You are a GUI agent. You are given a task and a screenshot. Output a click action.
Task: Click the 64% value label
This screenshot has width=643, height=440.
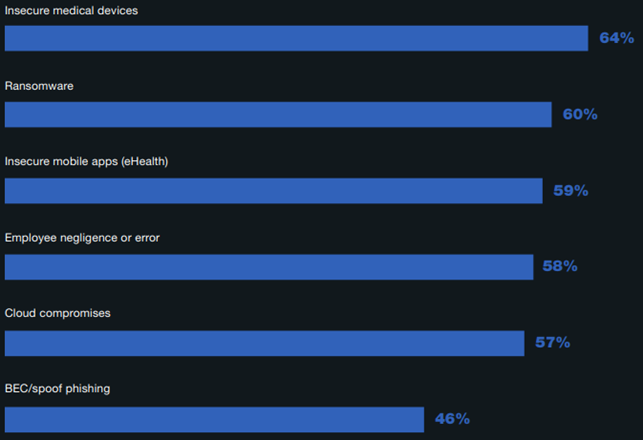click(x=616, y=38)
